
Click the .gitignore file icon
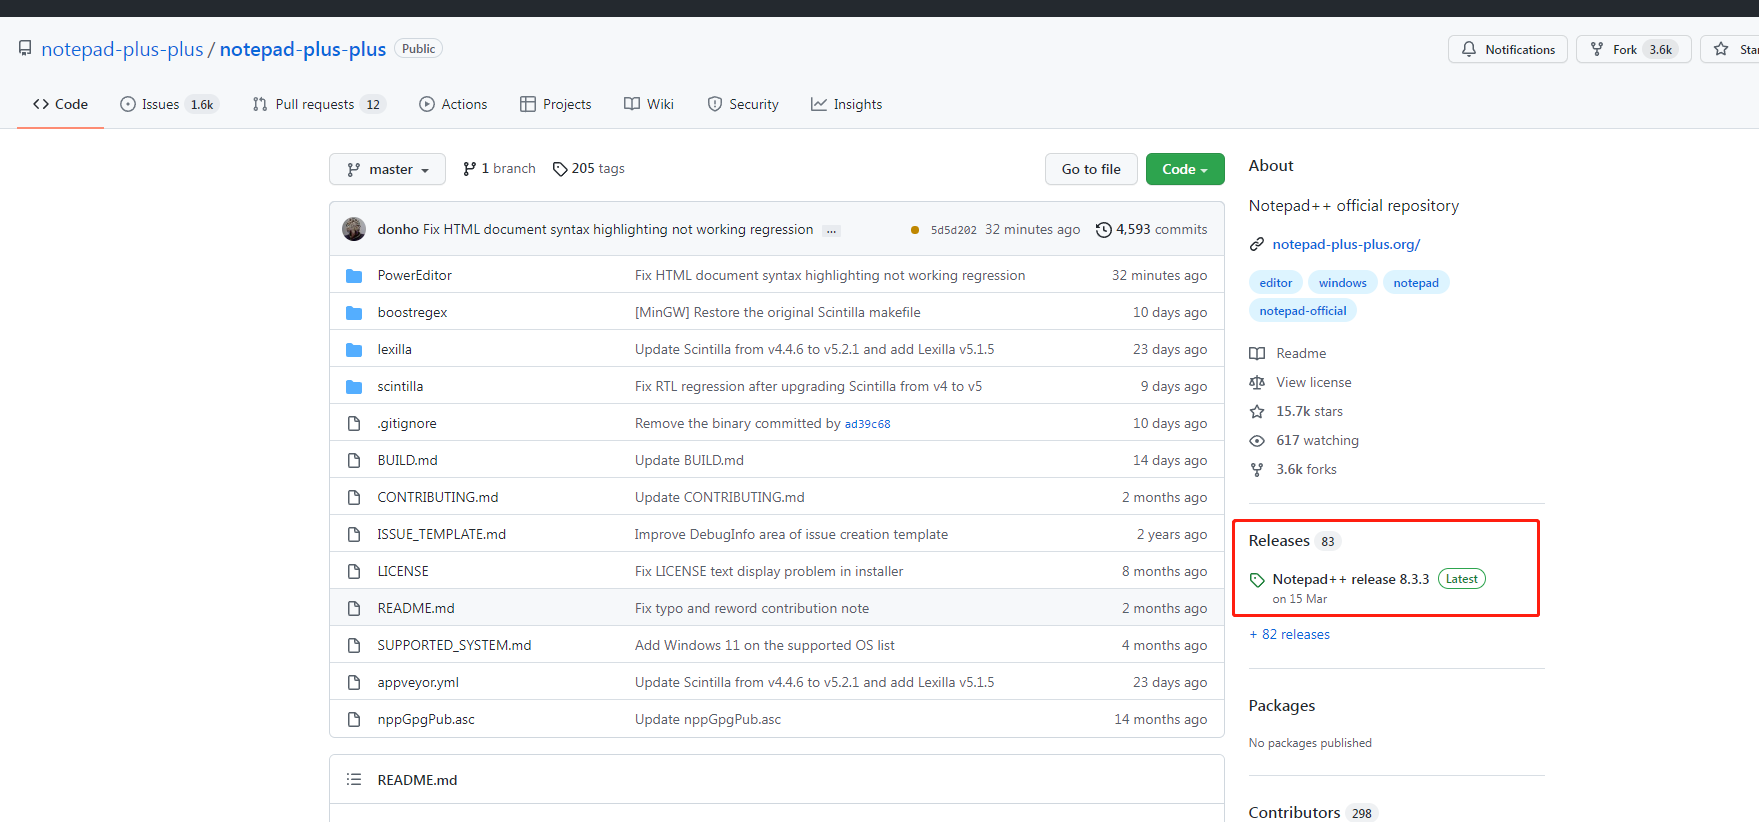point(354,423)
